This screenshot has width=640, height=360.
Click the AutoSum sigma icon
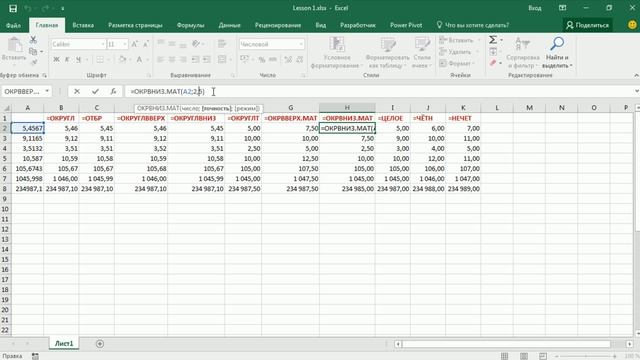click(x=493, y=40)
